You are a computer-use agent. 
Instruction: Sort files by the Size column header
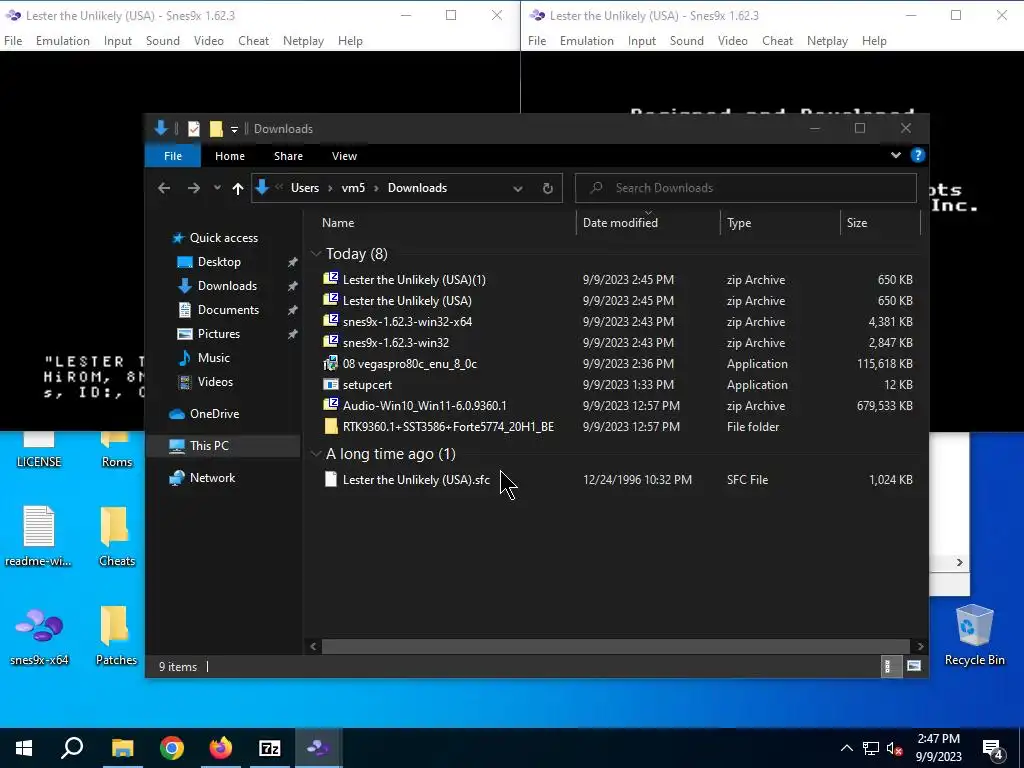coord(857,223)
